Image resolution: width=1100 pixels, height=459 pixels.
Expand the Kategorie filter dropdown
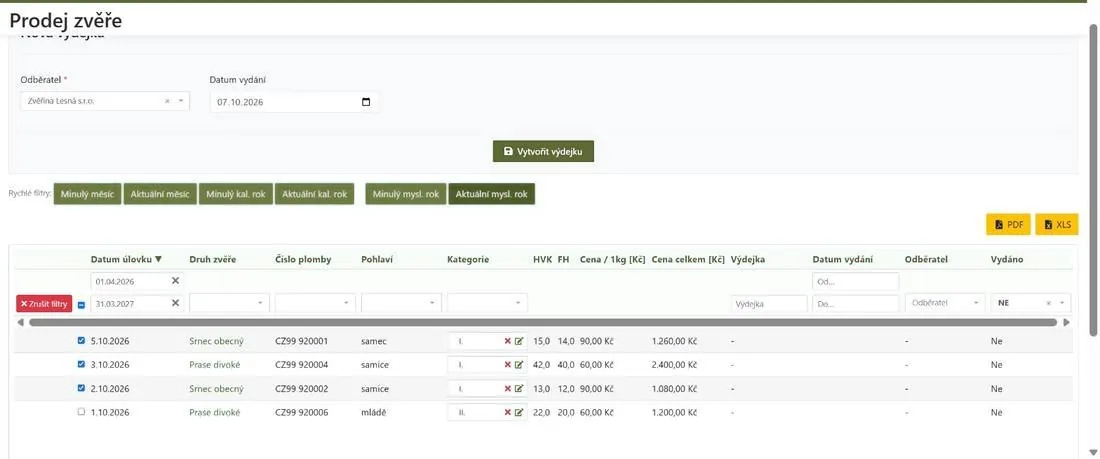[x=487, y=303]
